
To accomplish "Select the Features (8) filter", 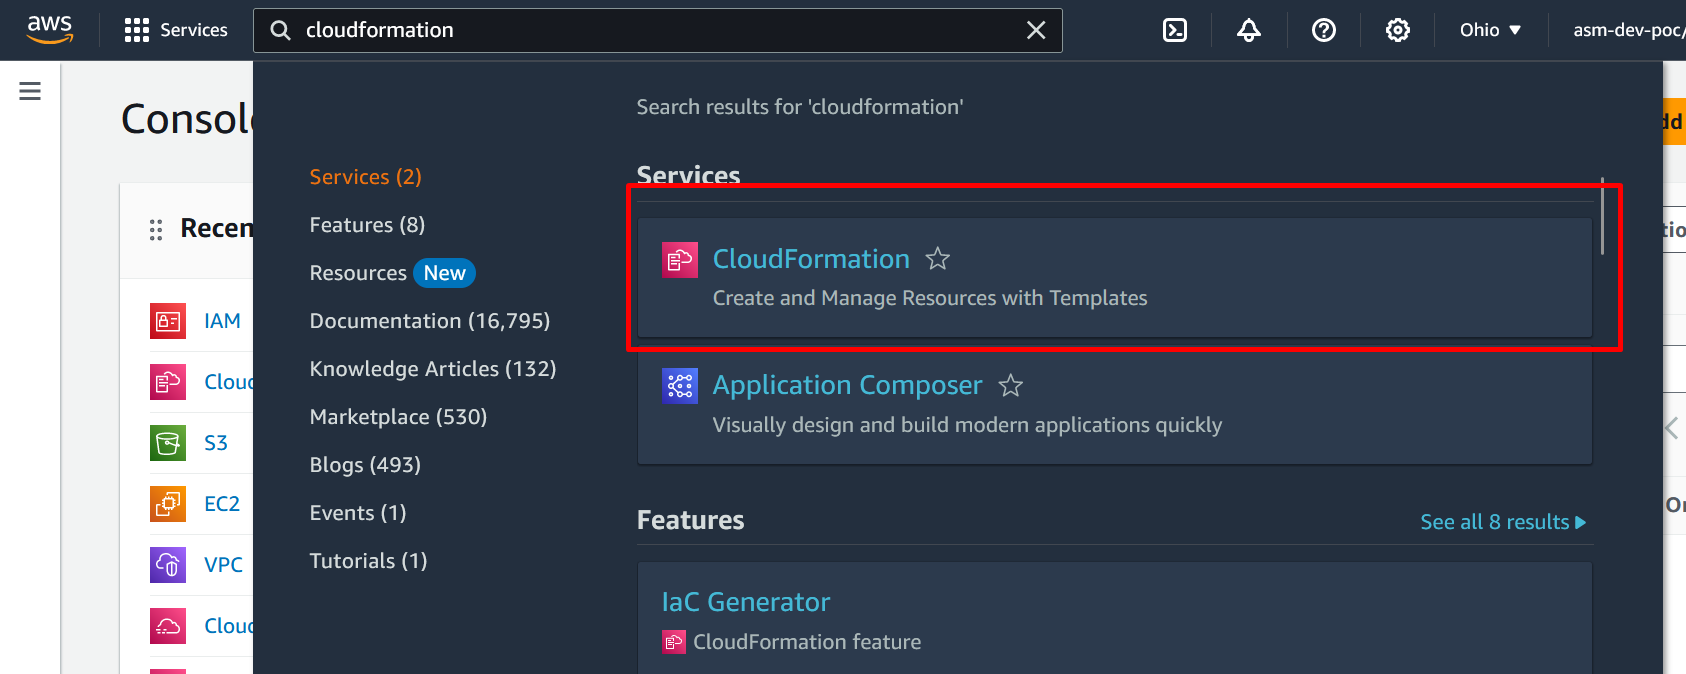I will point(367,225).
